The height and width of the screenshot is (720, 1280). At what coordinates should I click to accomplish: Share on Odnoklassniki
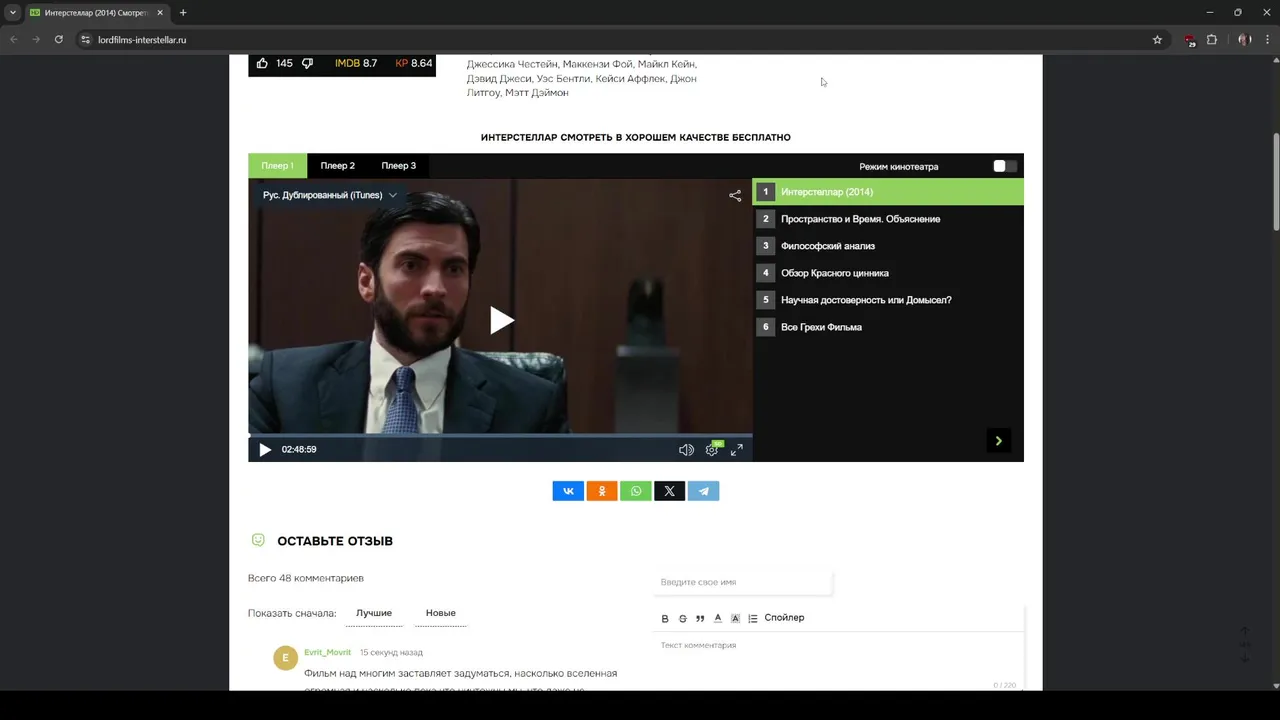602,491
